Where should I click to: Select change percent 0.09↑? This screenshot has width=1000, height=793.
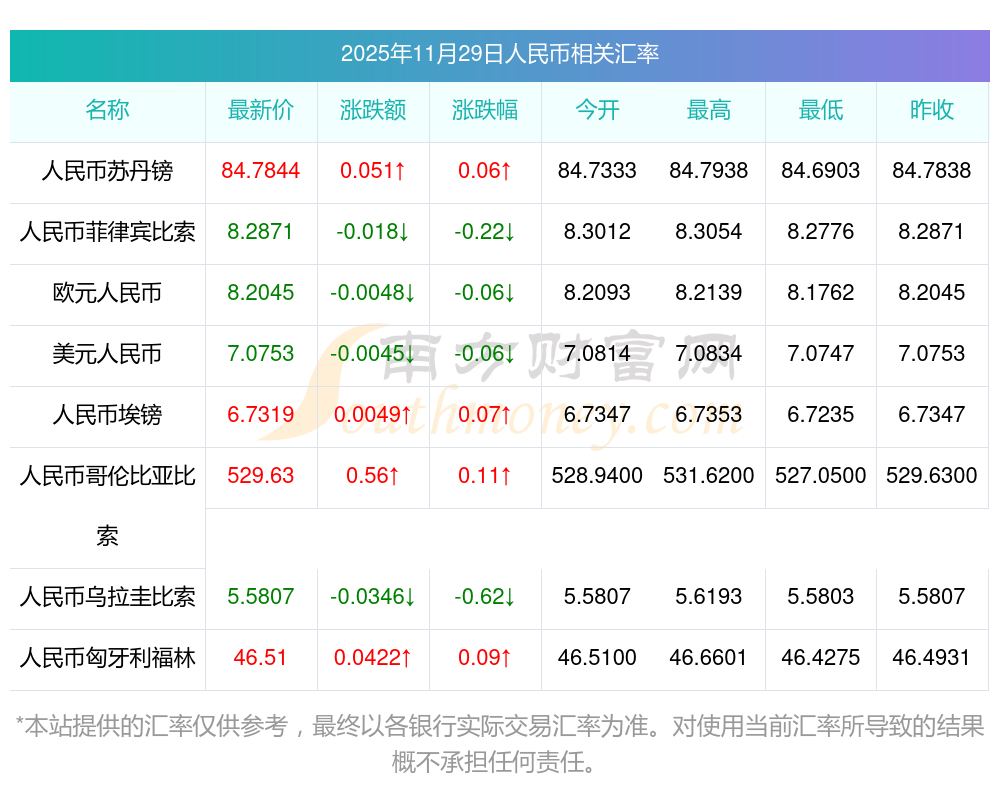(485, 657)
